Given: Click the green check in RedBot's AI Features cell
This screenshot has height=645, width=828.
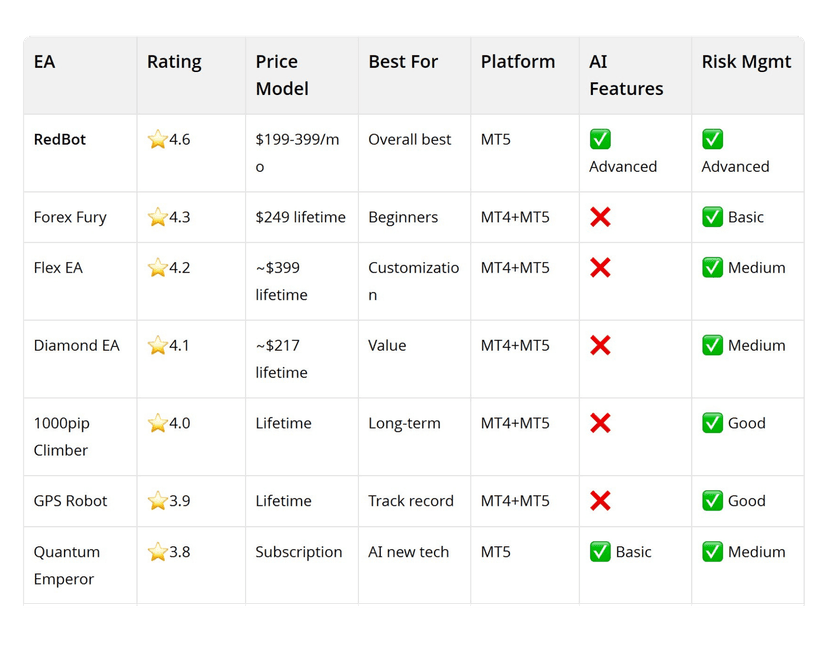Looking at the screenshot, I should point(600,139).
